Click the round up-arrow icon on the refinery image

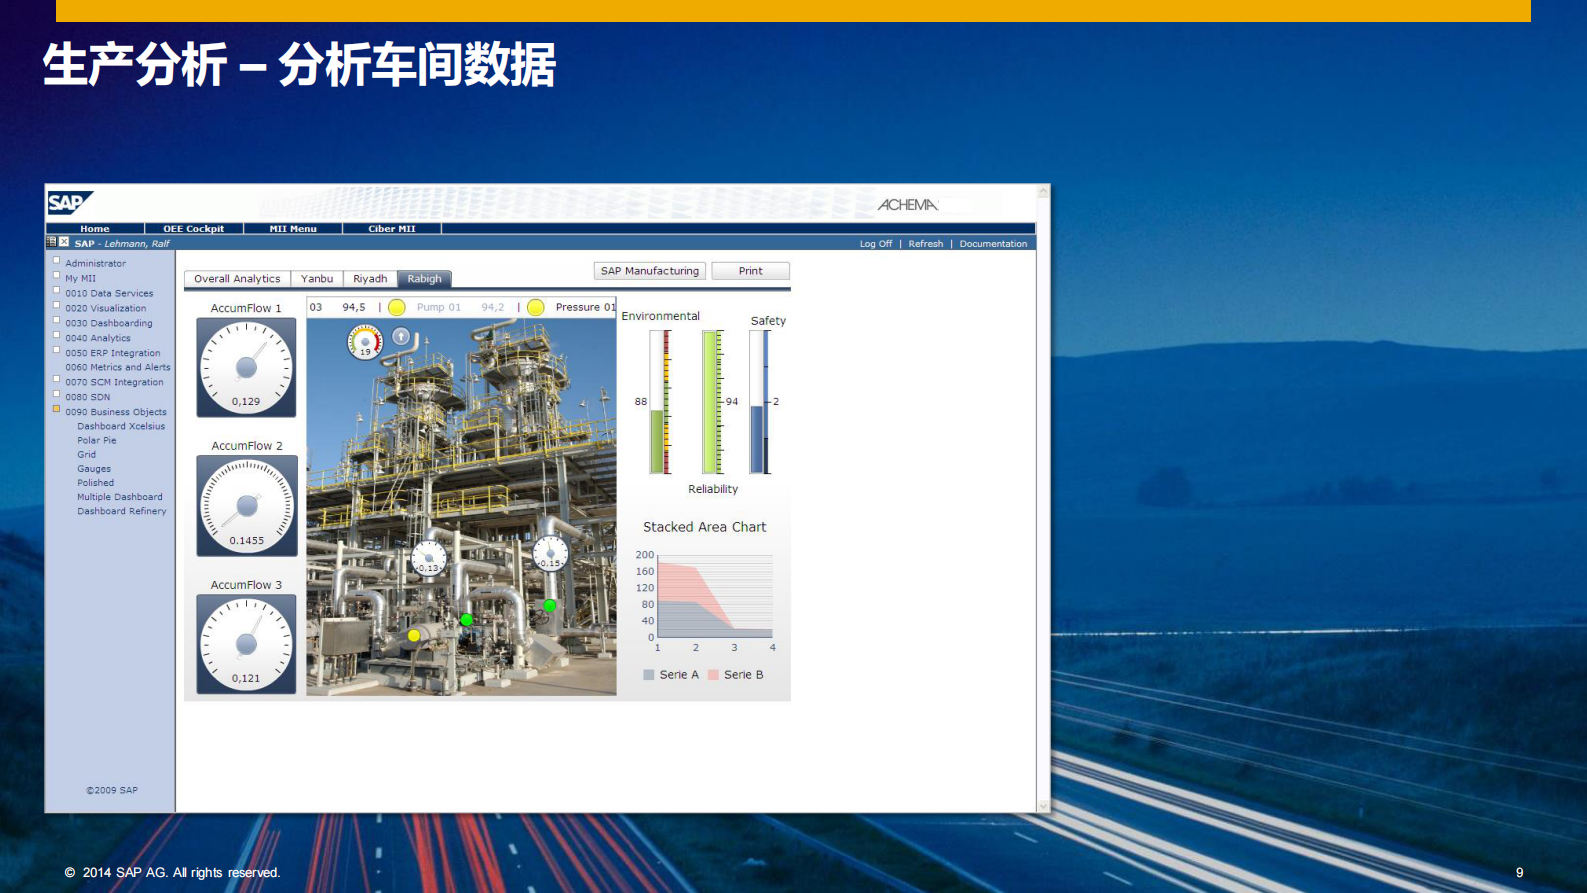[401, 337]
